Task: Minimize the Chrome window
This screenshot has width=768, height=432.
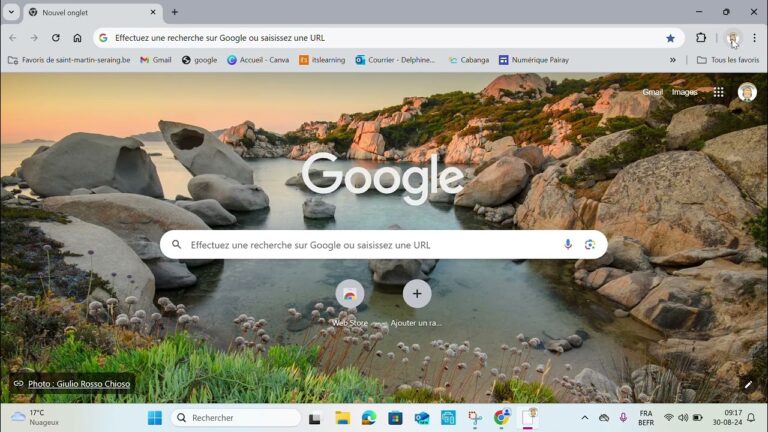Action: pyautogui.click(x=699, y=12)
